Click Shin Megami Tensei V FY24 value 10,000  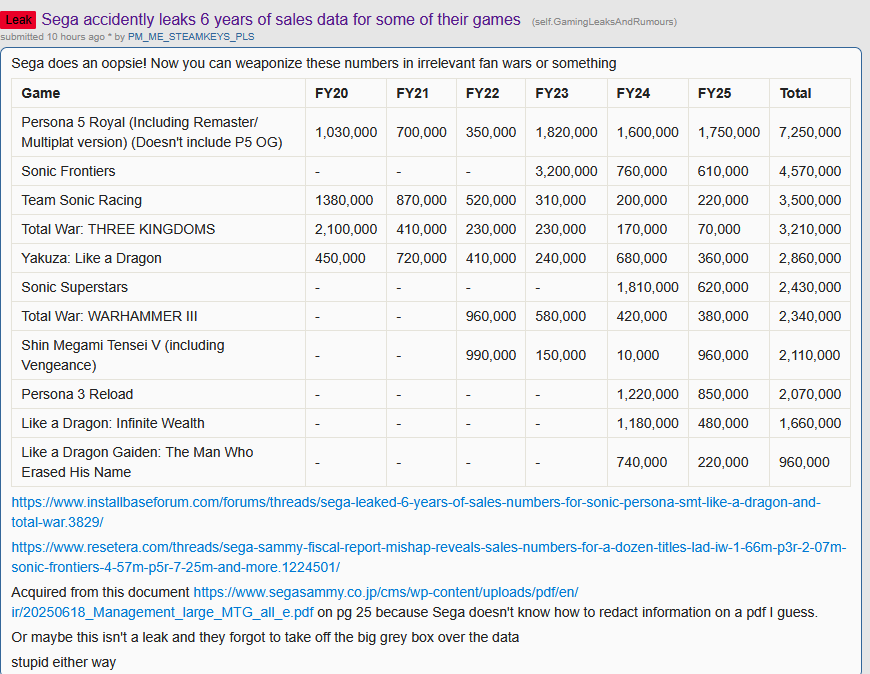[x=638, y=355]
